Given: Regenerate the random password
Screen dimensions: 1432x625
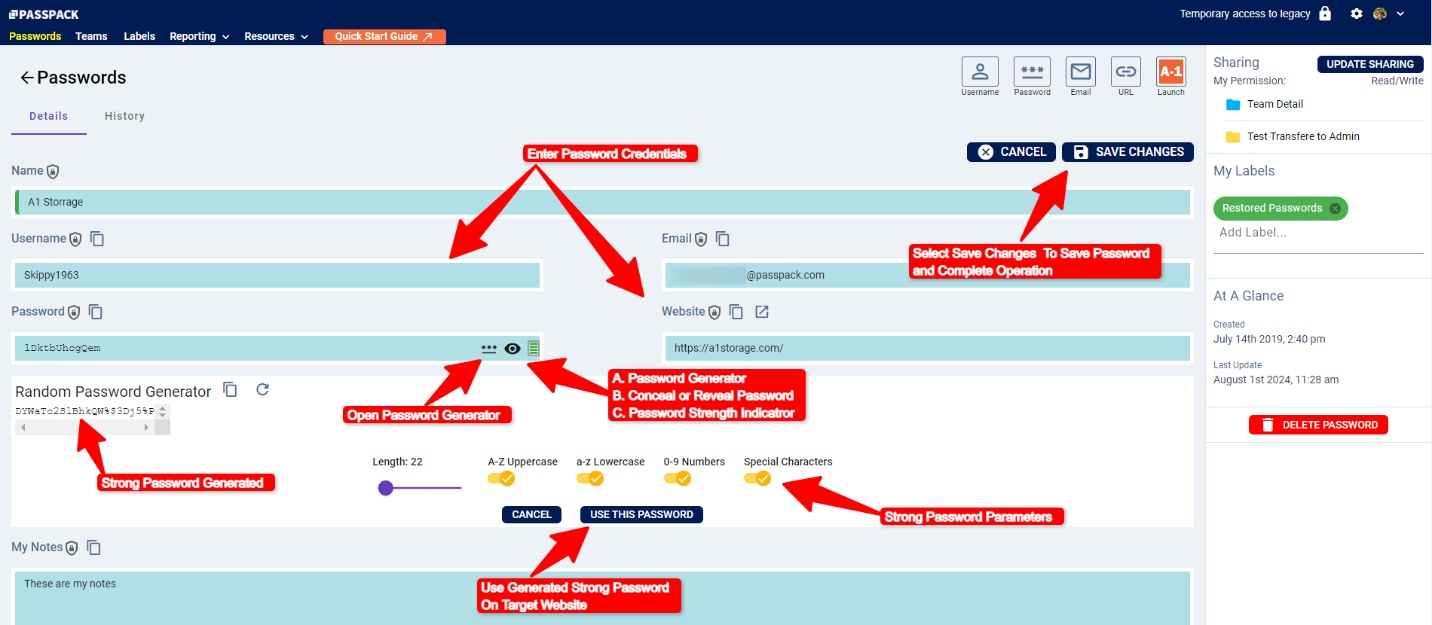Looking at the screenshot, I should [x=263, y=390].
